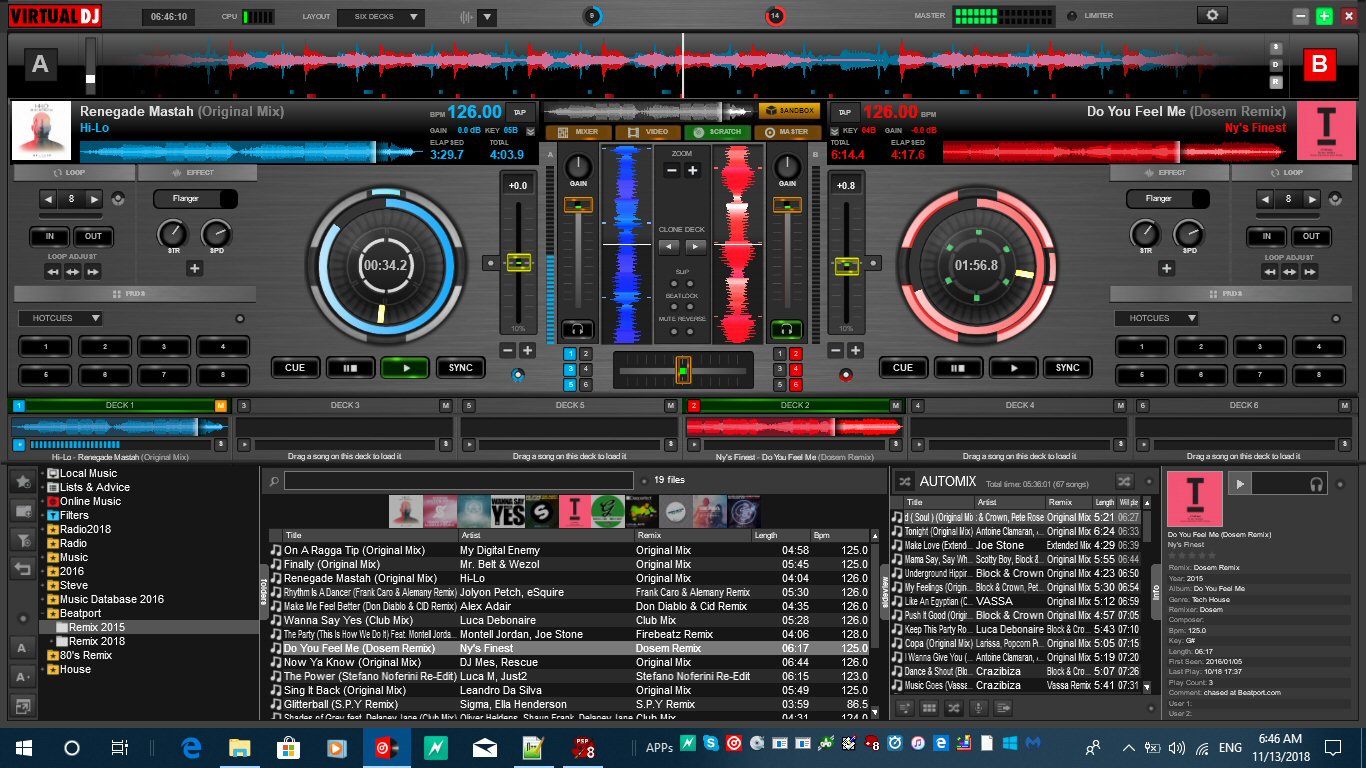This screenshot has height=768, width=1366.
Task: Open the waveform style dropdown in top bar
Action: (487, 17)
